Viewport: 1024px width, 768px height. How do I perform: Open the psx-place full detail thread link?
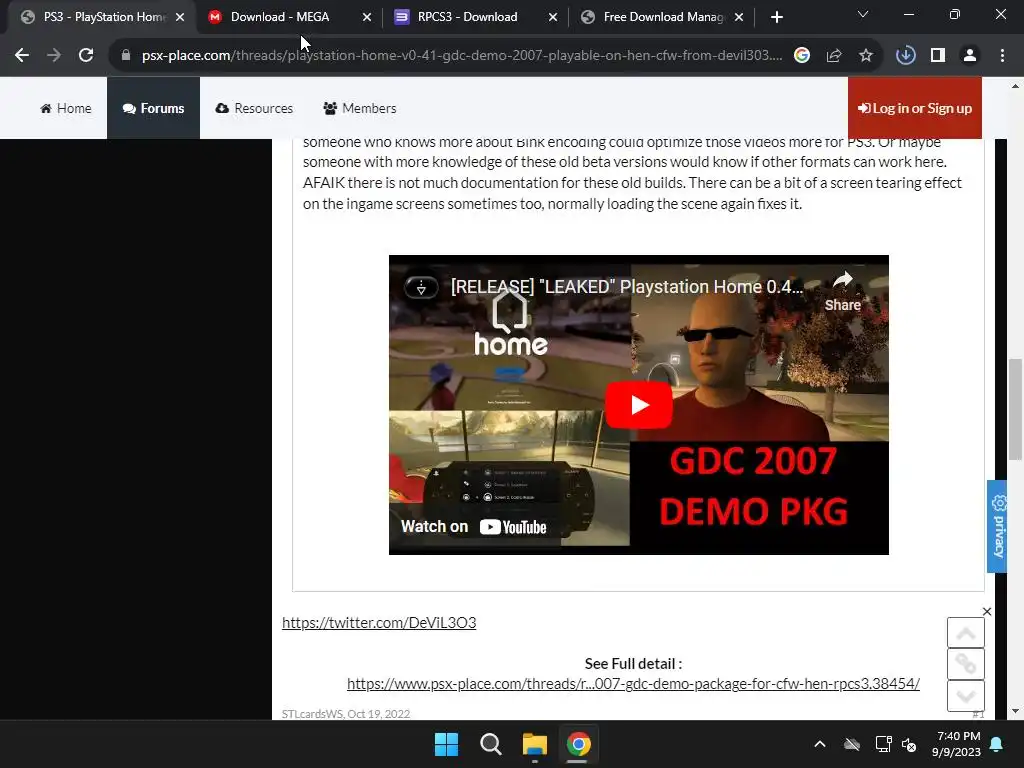coord(633,684)
